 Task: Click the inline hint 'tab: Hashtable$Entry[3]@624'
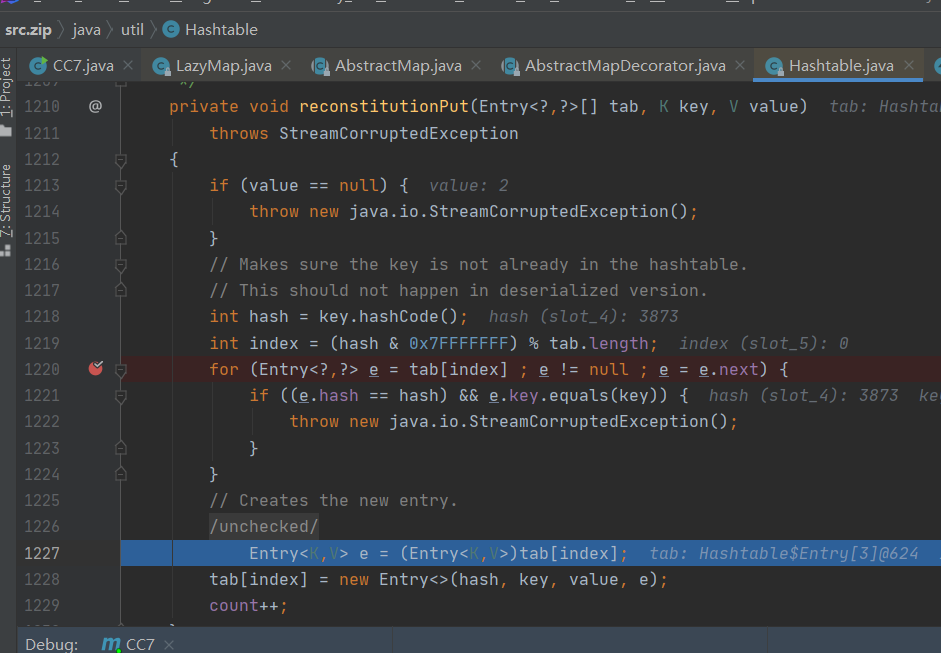[784, 553]
